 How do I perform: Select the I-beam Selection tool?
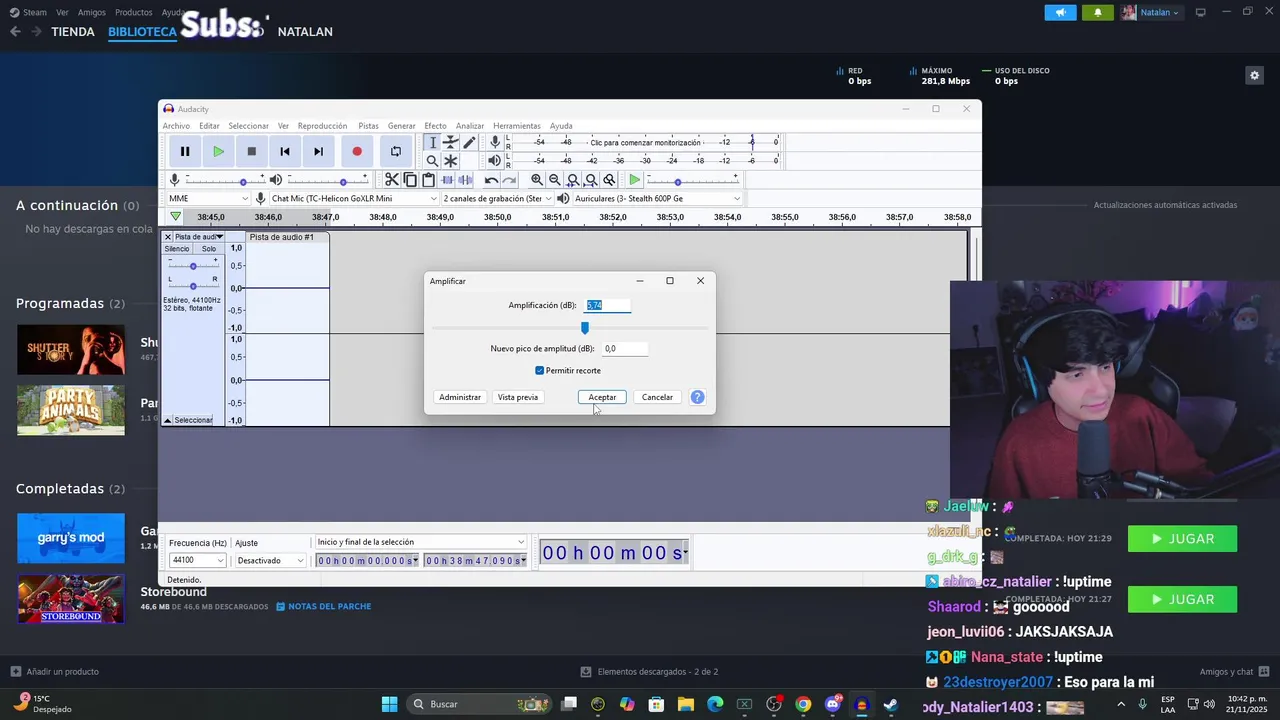point(432,143)
